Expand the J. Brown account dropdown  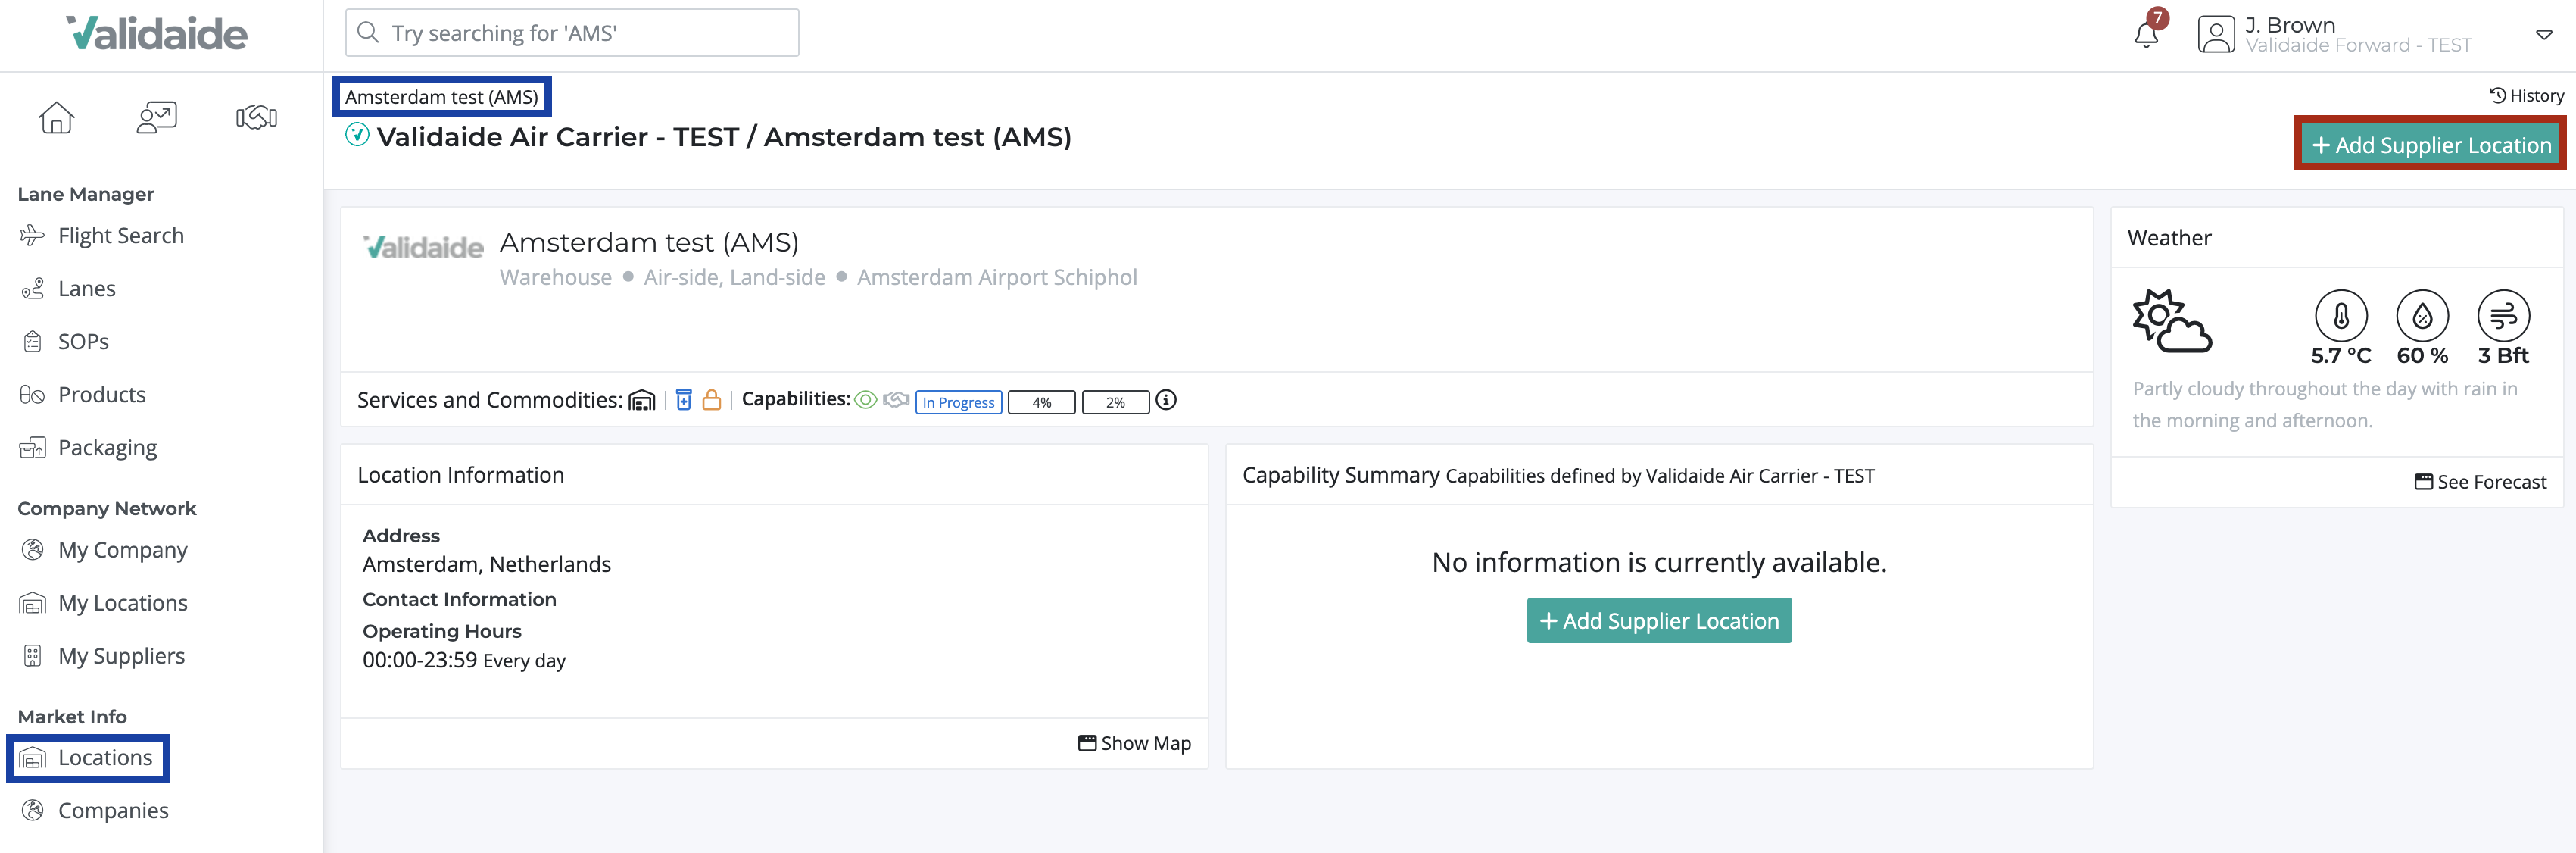click(2544, 35)
